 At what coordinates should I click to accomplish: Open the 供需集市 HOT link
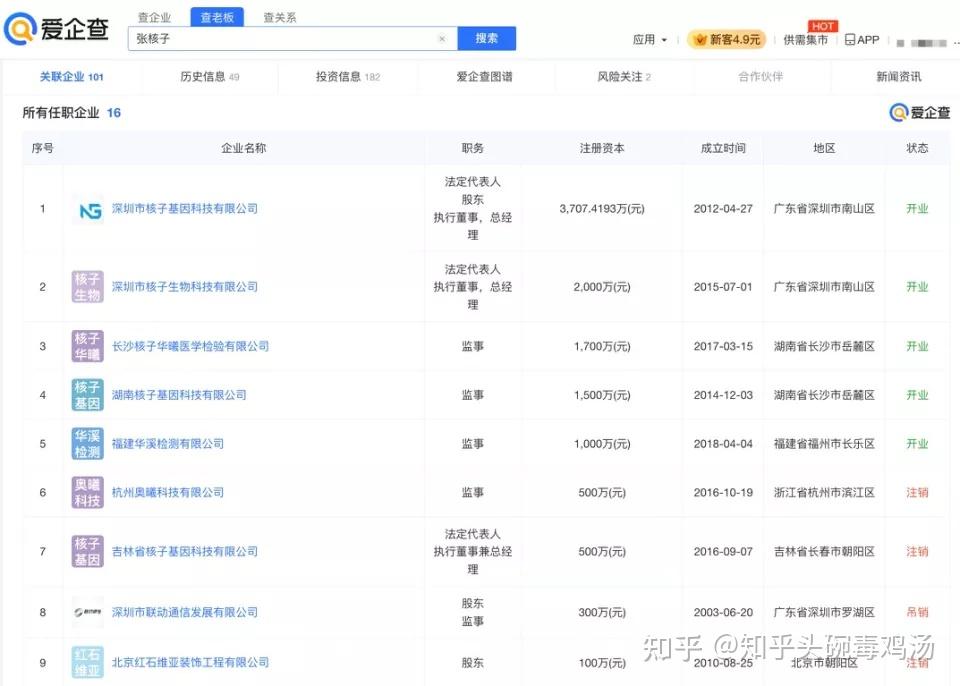click(x=806, y=40)
